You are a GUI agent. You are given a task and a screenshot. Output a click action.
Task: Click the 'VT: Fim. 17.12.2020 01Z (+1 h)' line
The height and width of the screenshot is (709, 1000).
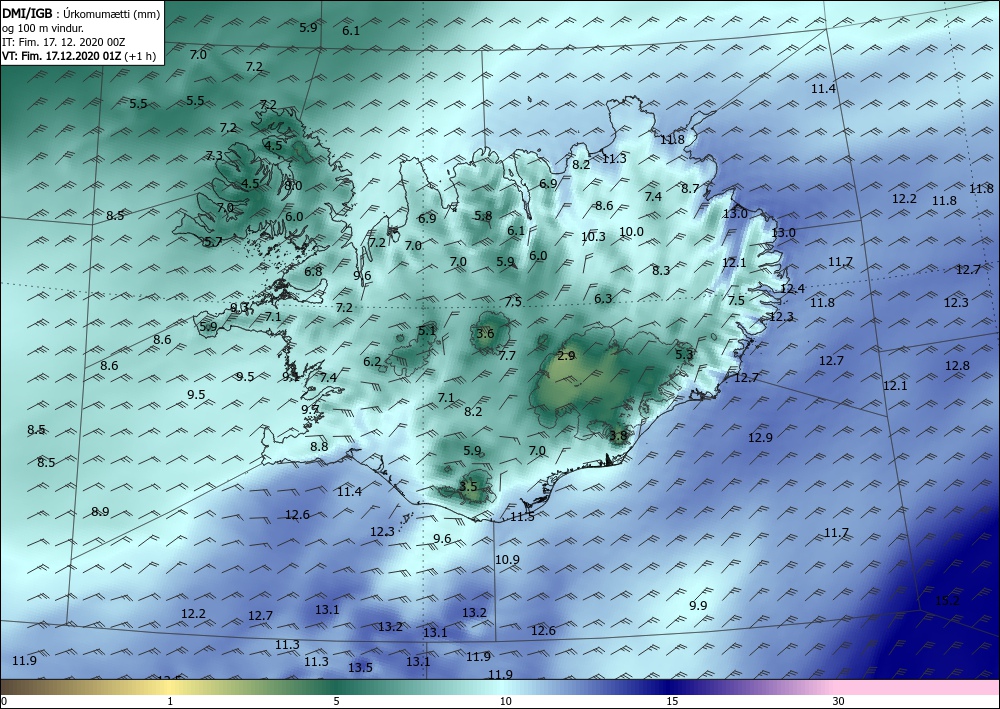point(79,55)
